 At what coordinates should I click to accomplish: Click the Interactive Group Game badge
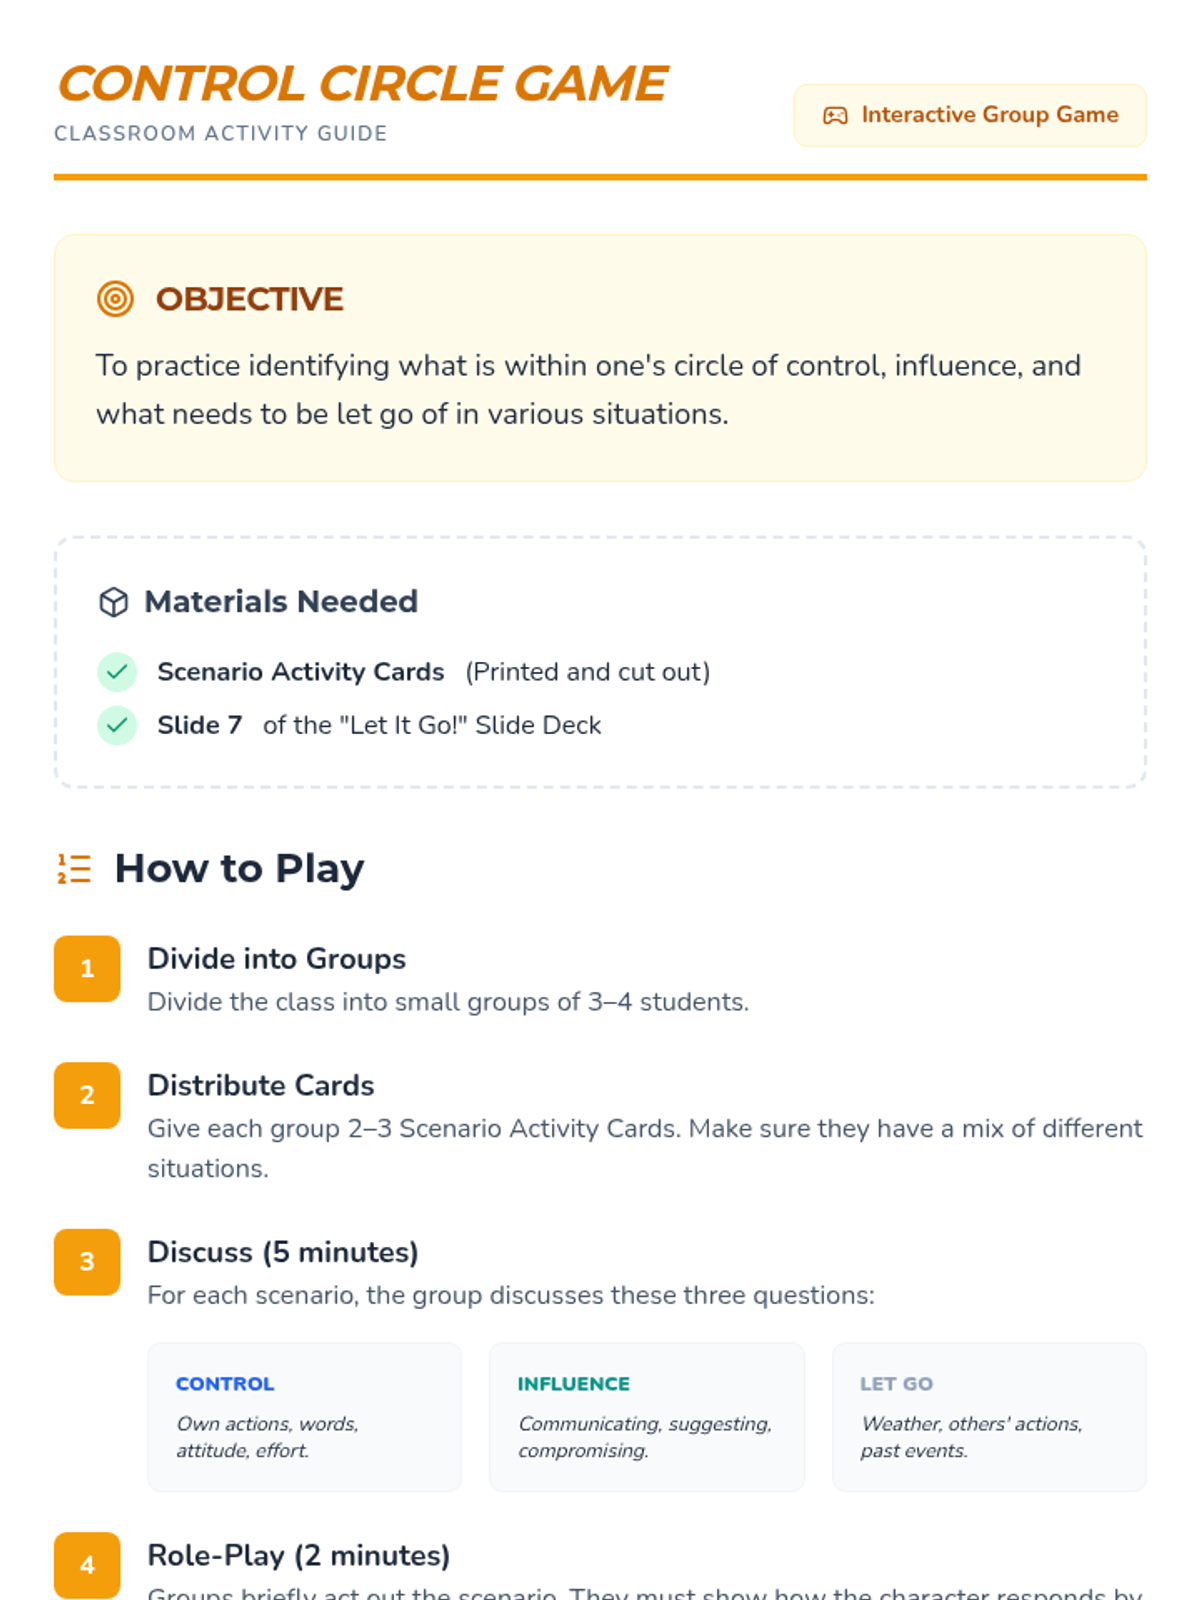coord(970,116)
